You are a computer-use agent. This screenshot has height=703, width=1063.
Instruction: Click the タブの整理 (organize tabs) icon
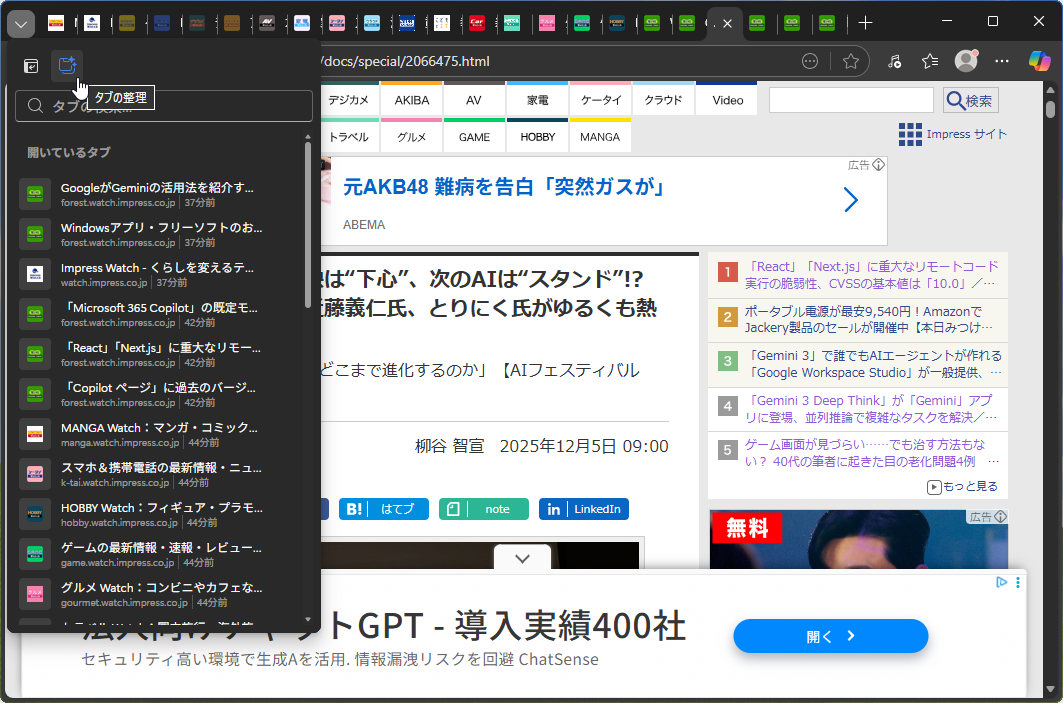(x=66, y=64)
